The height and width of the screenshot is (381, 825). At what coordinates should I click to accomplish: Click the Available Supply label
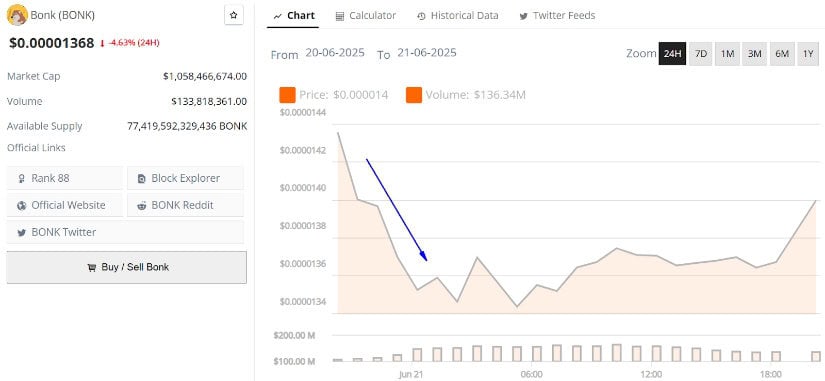click(45, 126)
